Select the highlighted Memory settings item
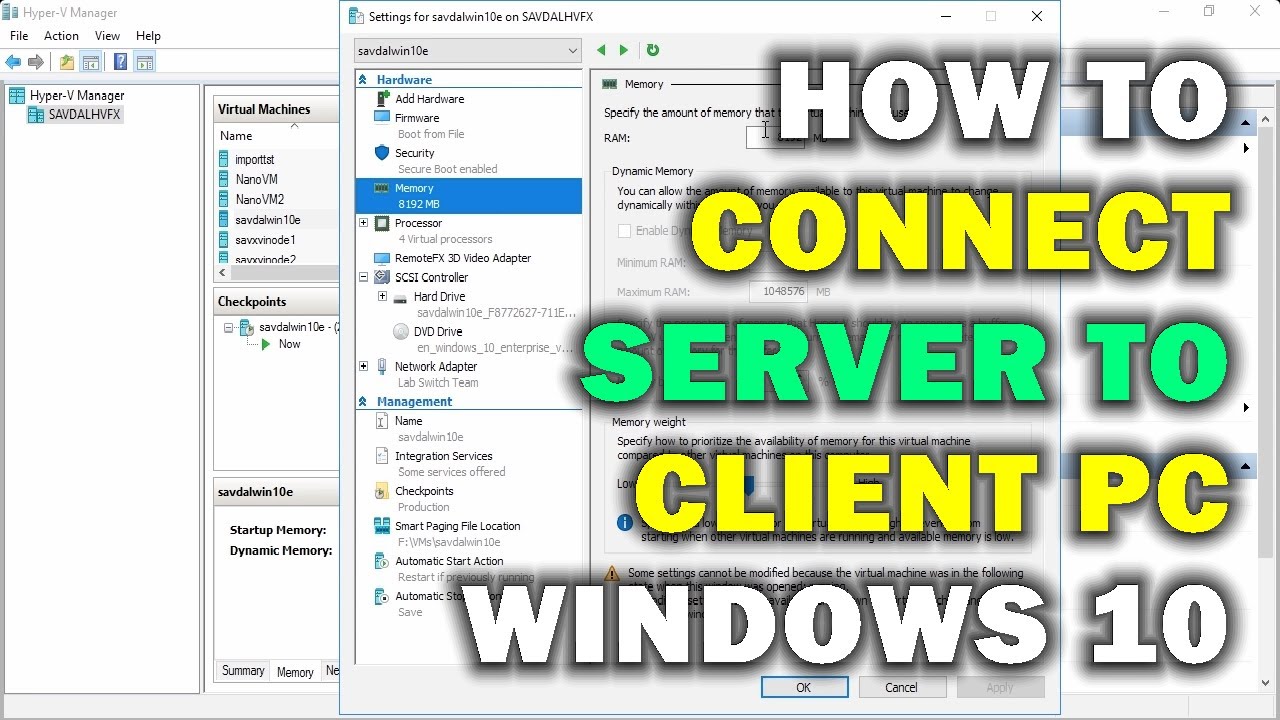This screenshot has width=1280, height=720. pyautogui.click(x=468, y=195)
